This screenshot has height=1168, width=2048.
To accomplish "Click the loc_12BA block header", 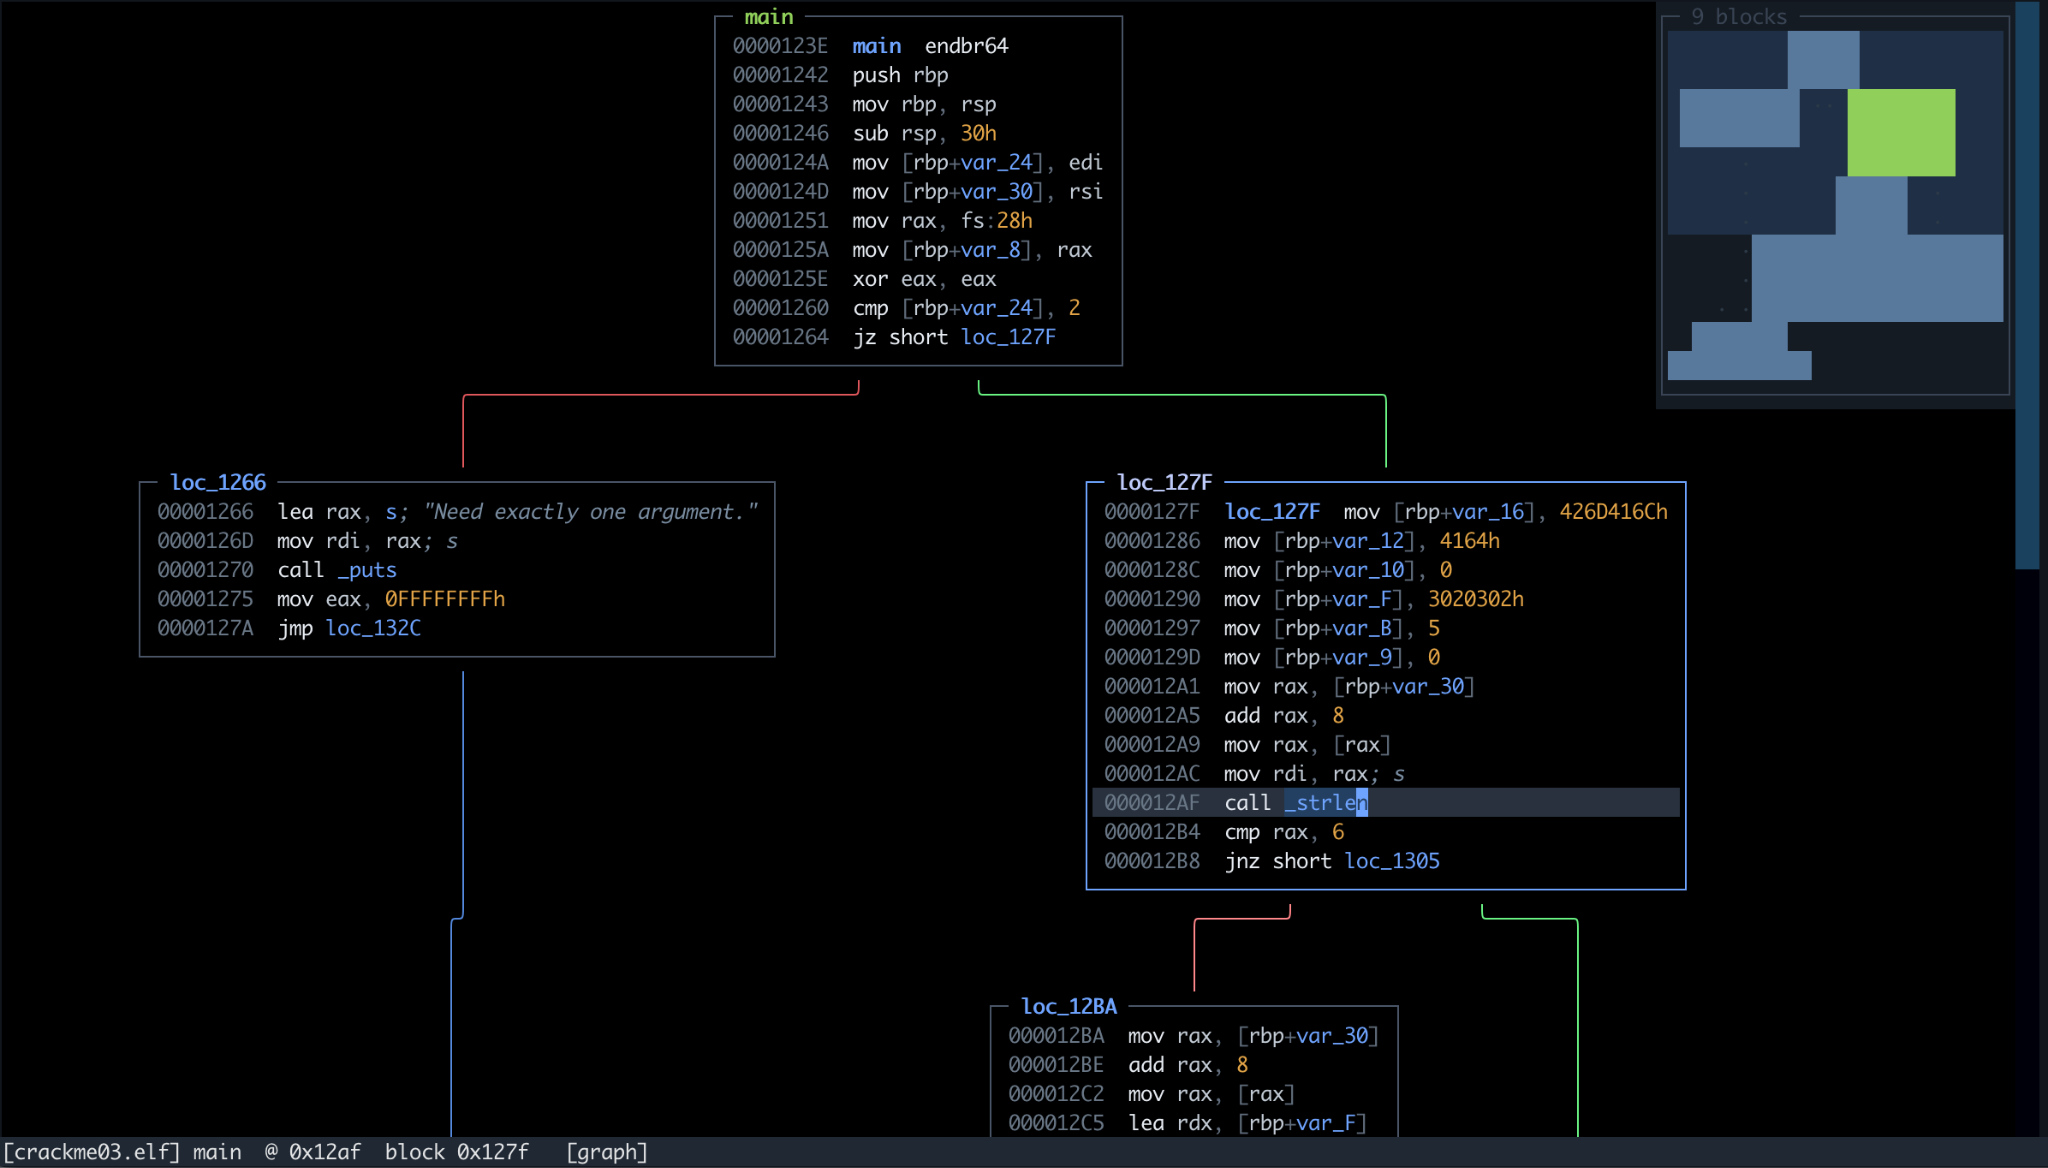I will (x=1069, y=1006).
